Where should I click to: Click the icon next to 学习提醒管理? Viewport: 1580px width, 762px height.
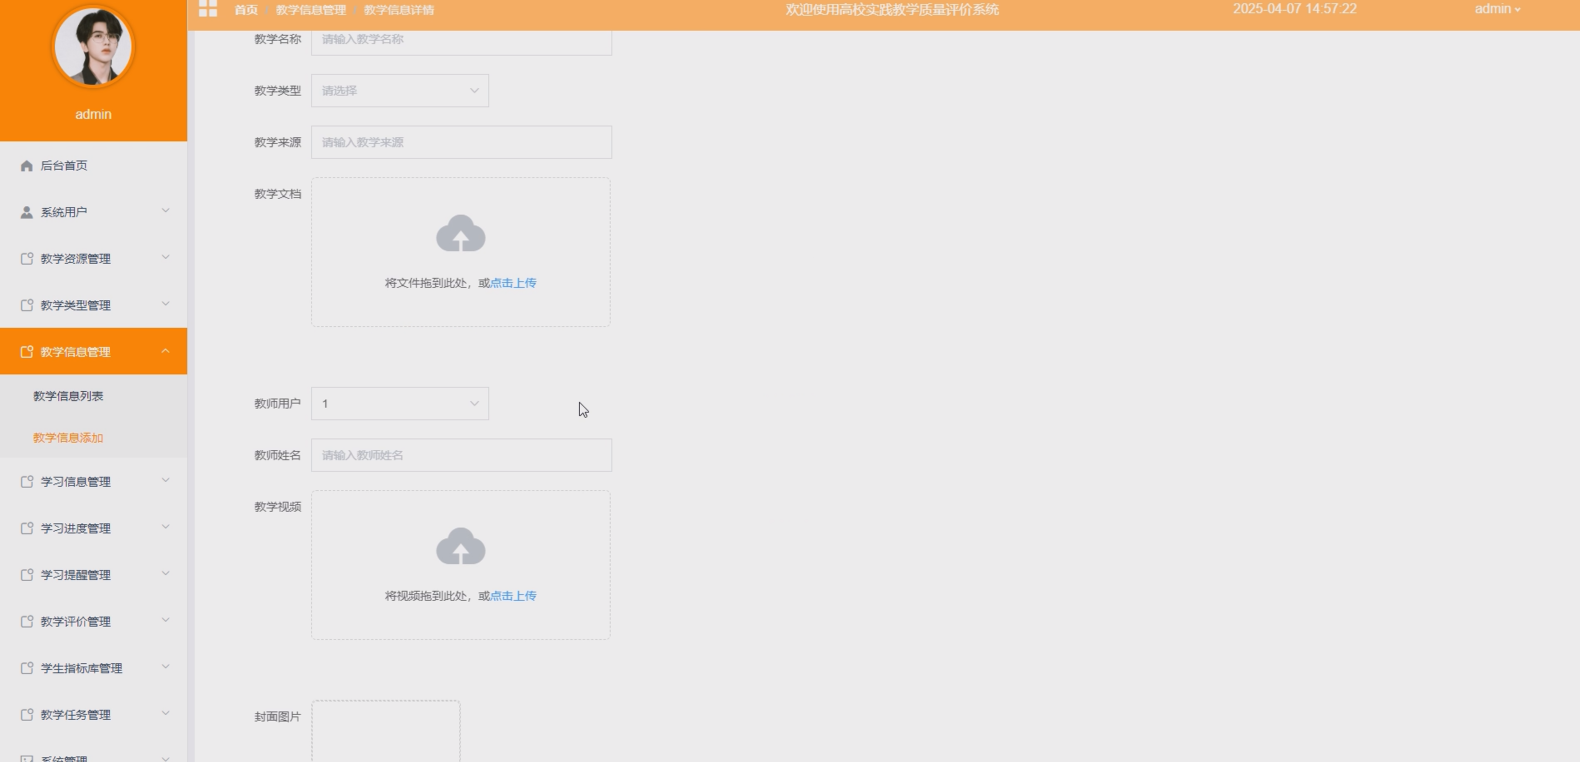(27, 575)
